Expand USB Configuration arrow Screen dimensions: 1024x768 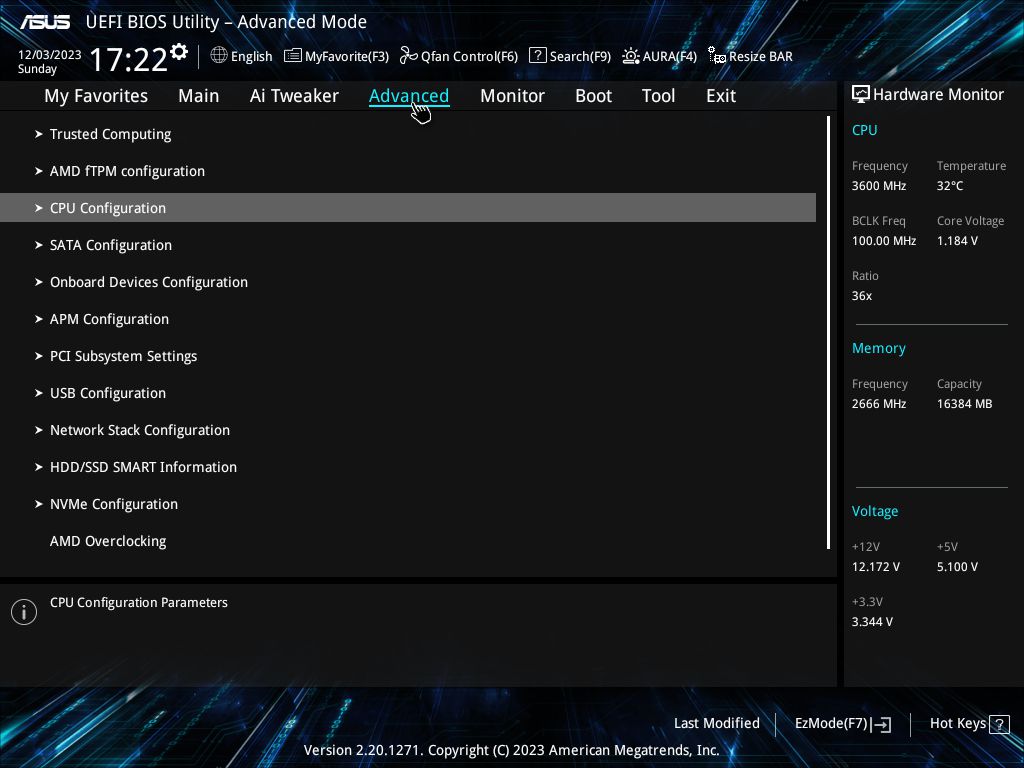tap(39, 393)
